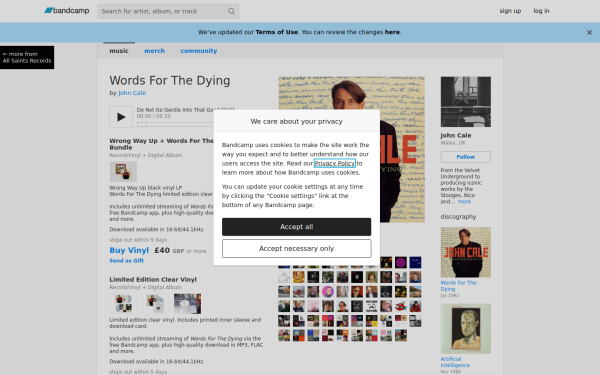Image resolution: width=600 pixels, height=375 pixels.
Task: Switch to the music tab
Action: [x=119, y=51]
